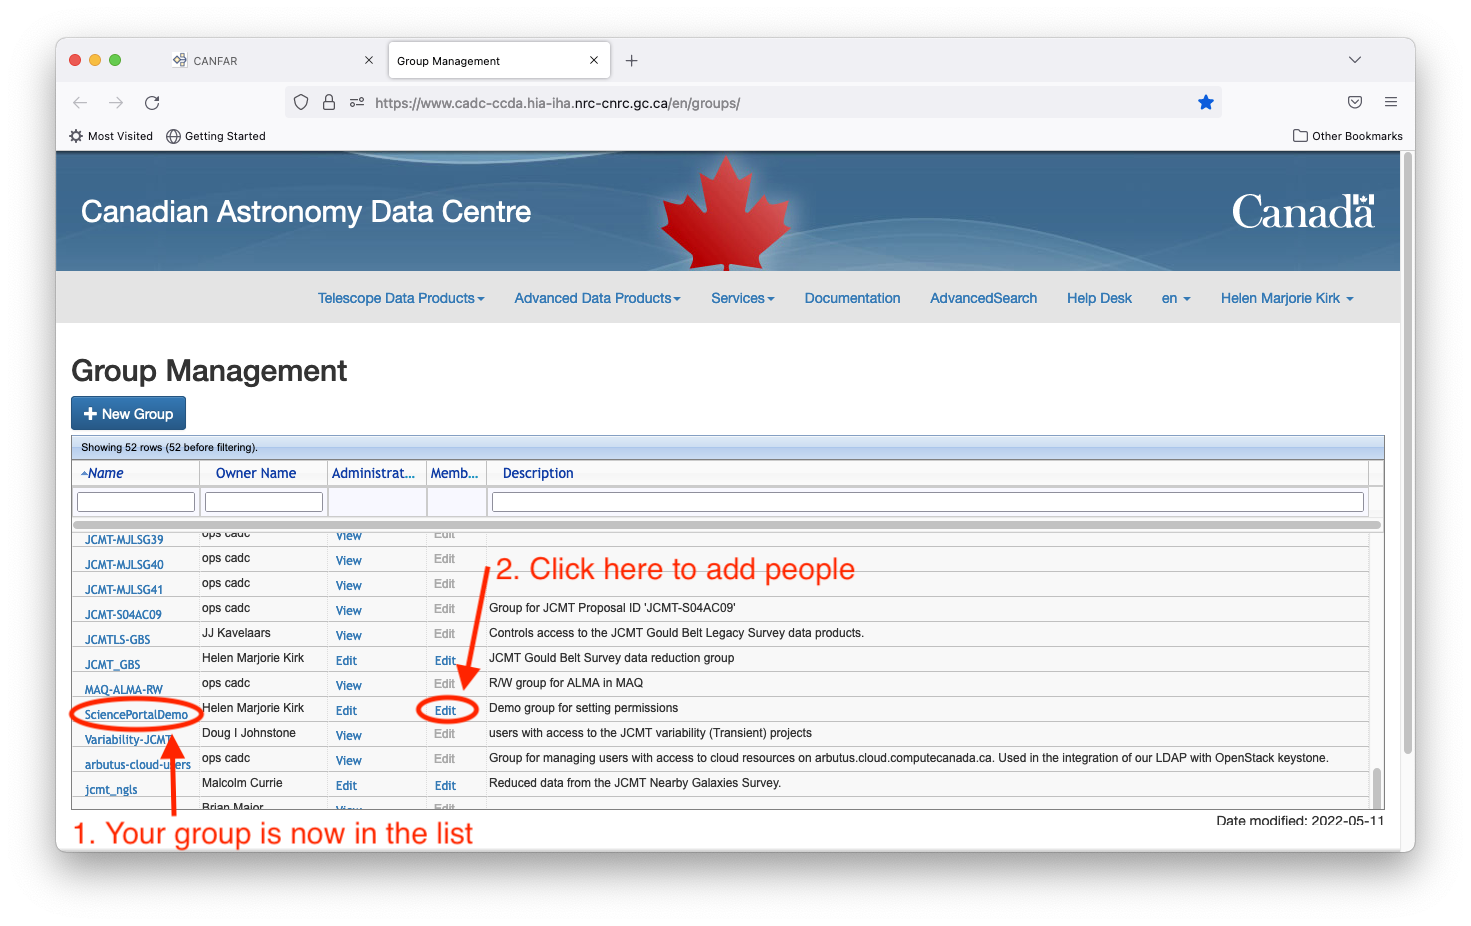Sort by the Members column header
Viewport: 1471px width, 926px height.
[x=456, y=473]
